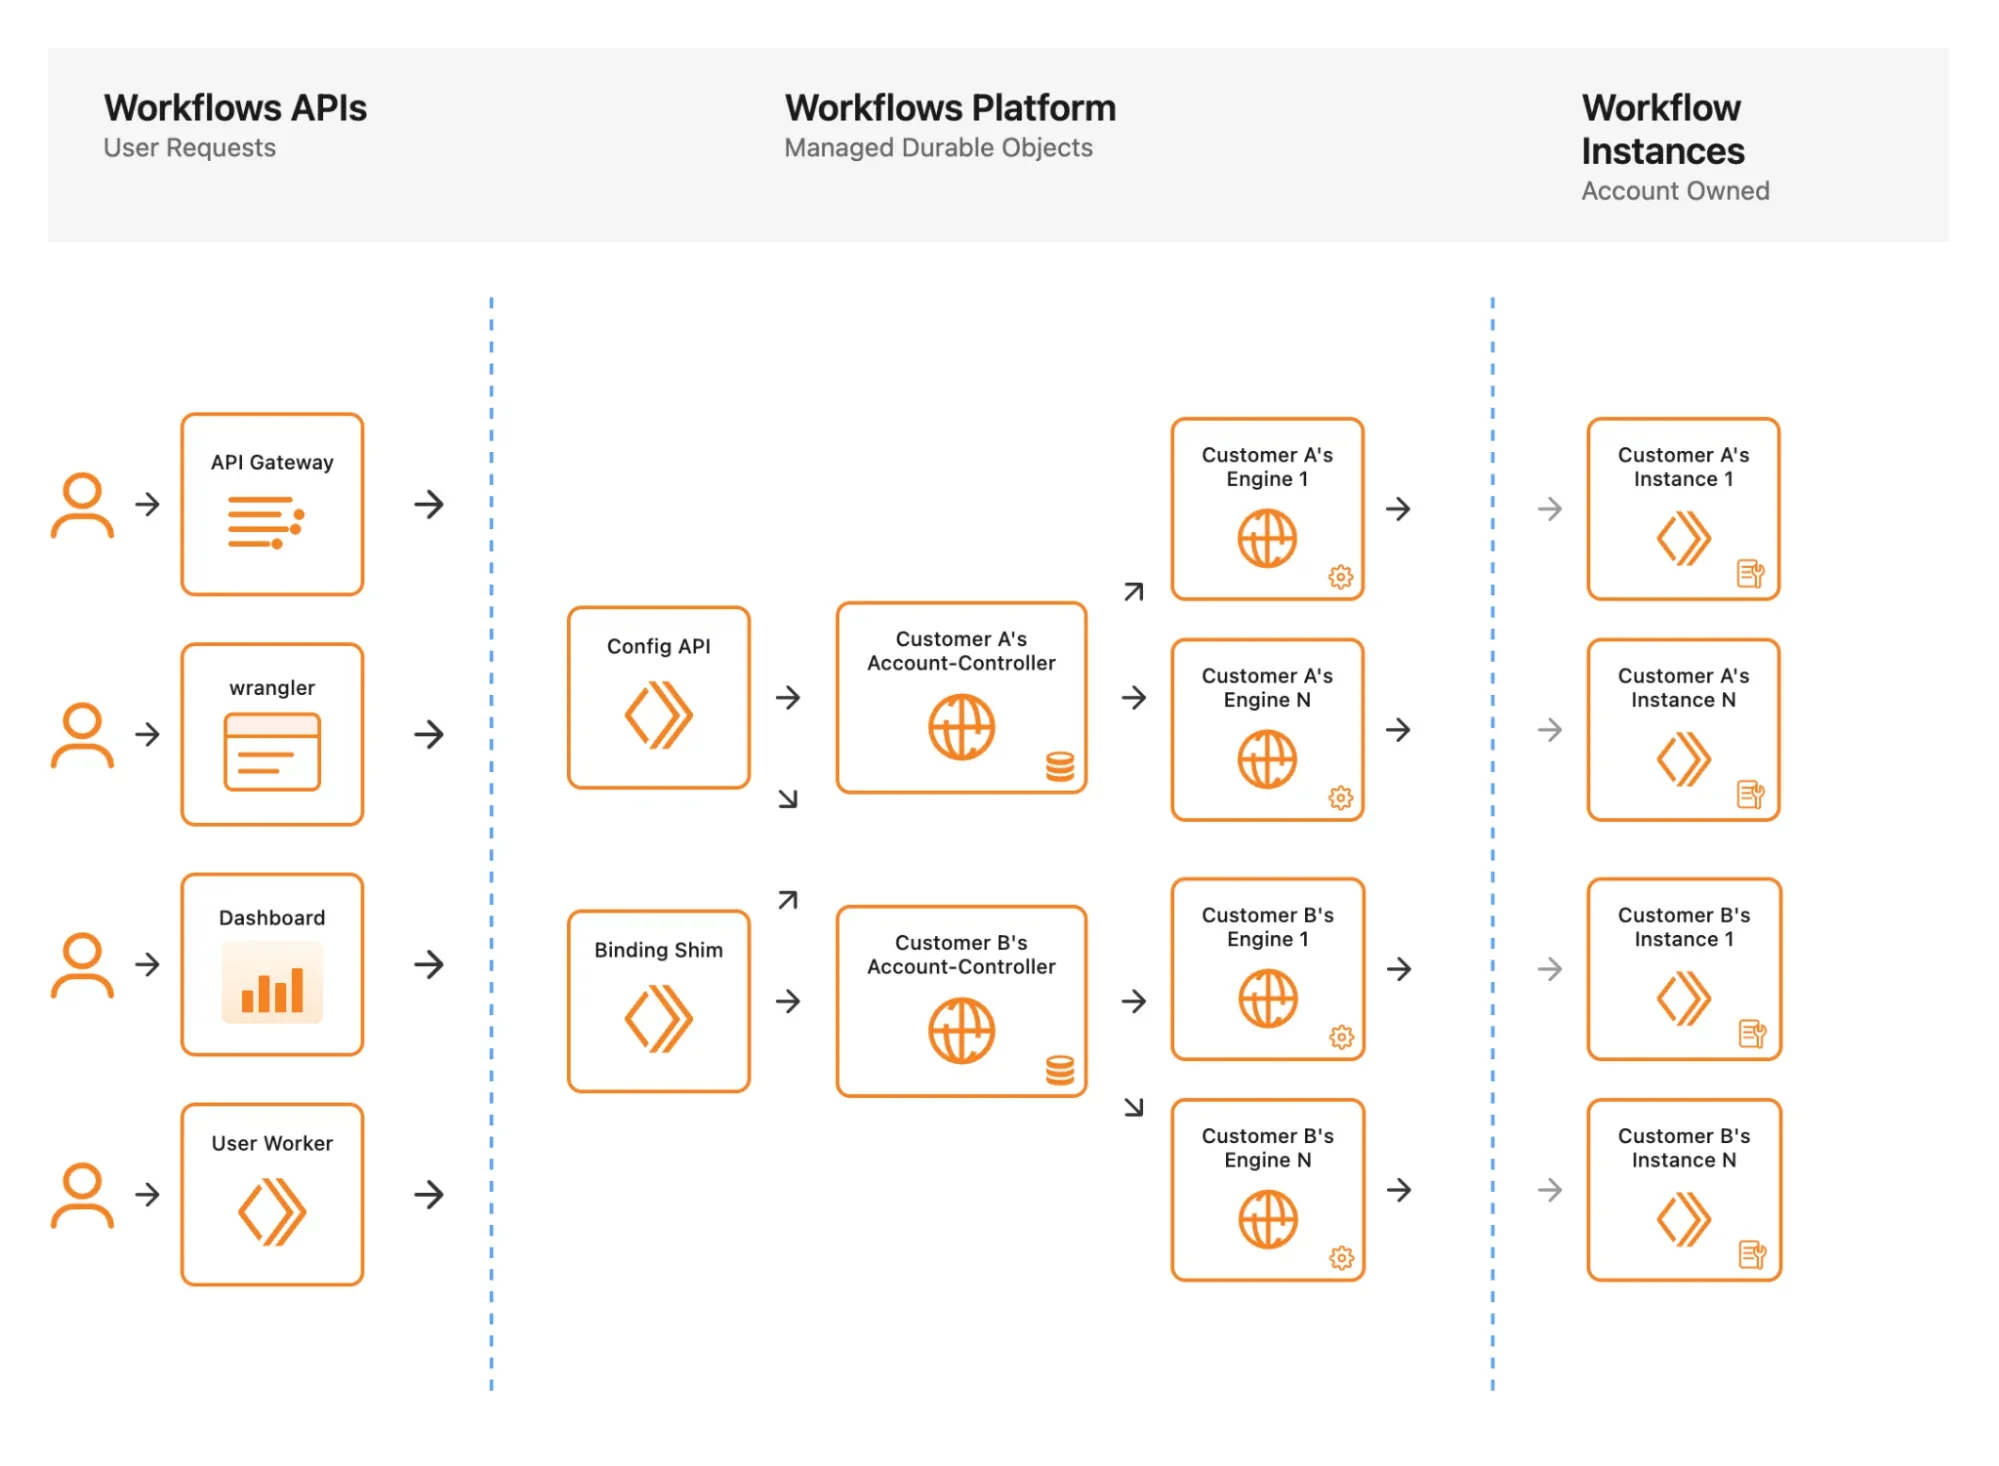
Task: Click the Config API Workers icon
Action: (x=657, y=712)
